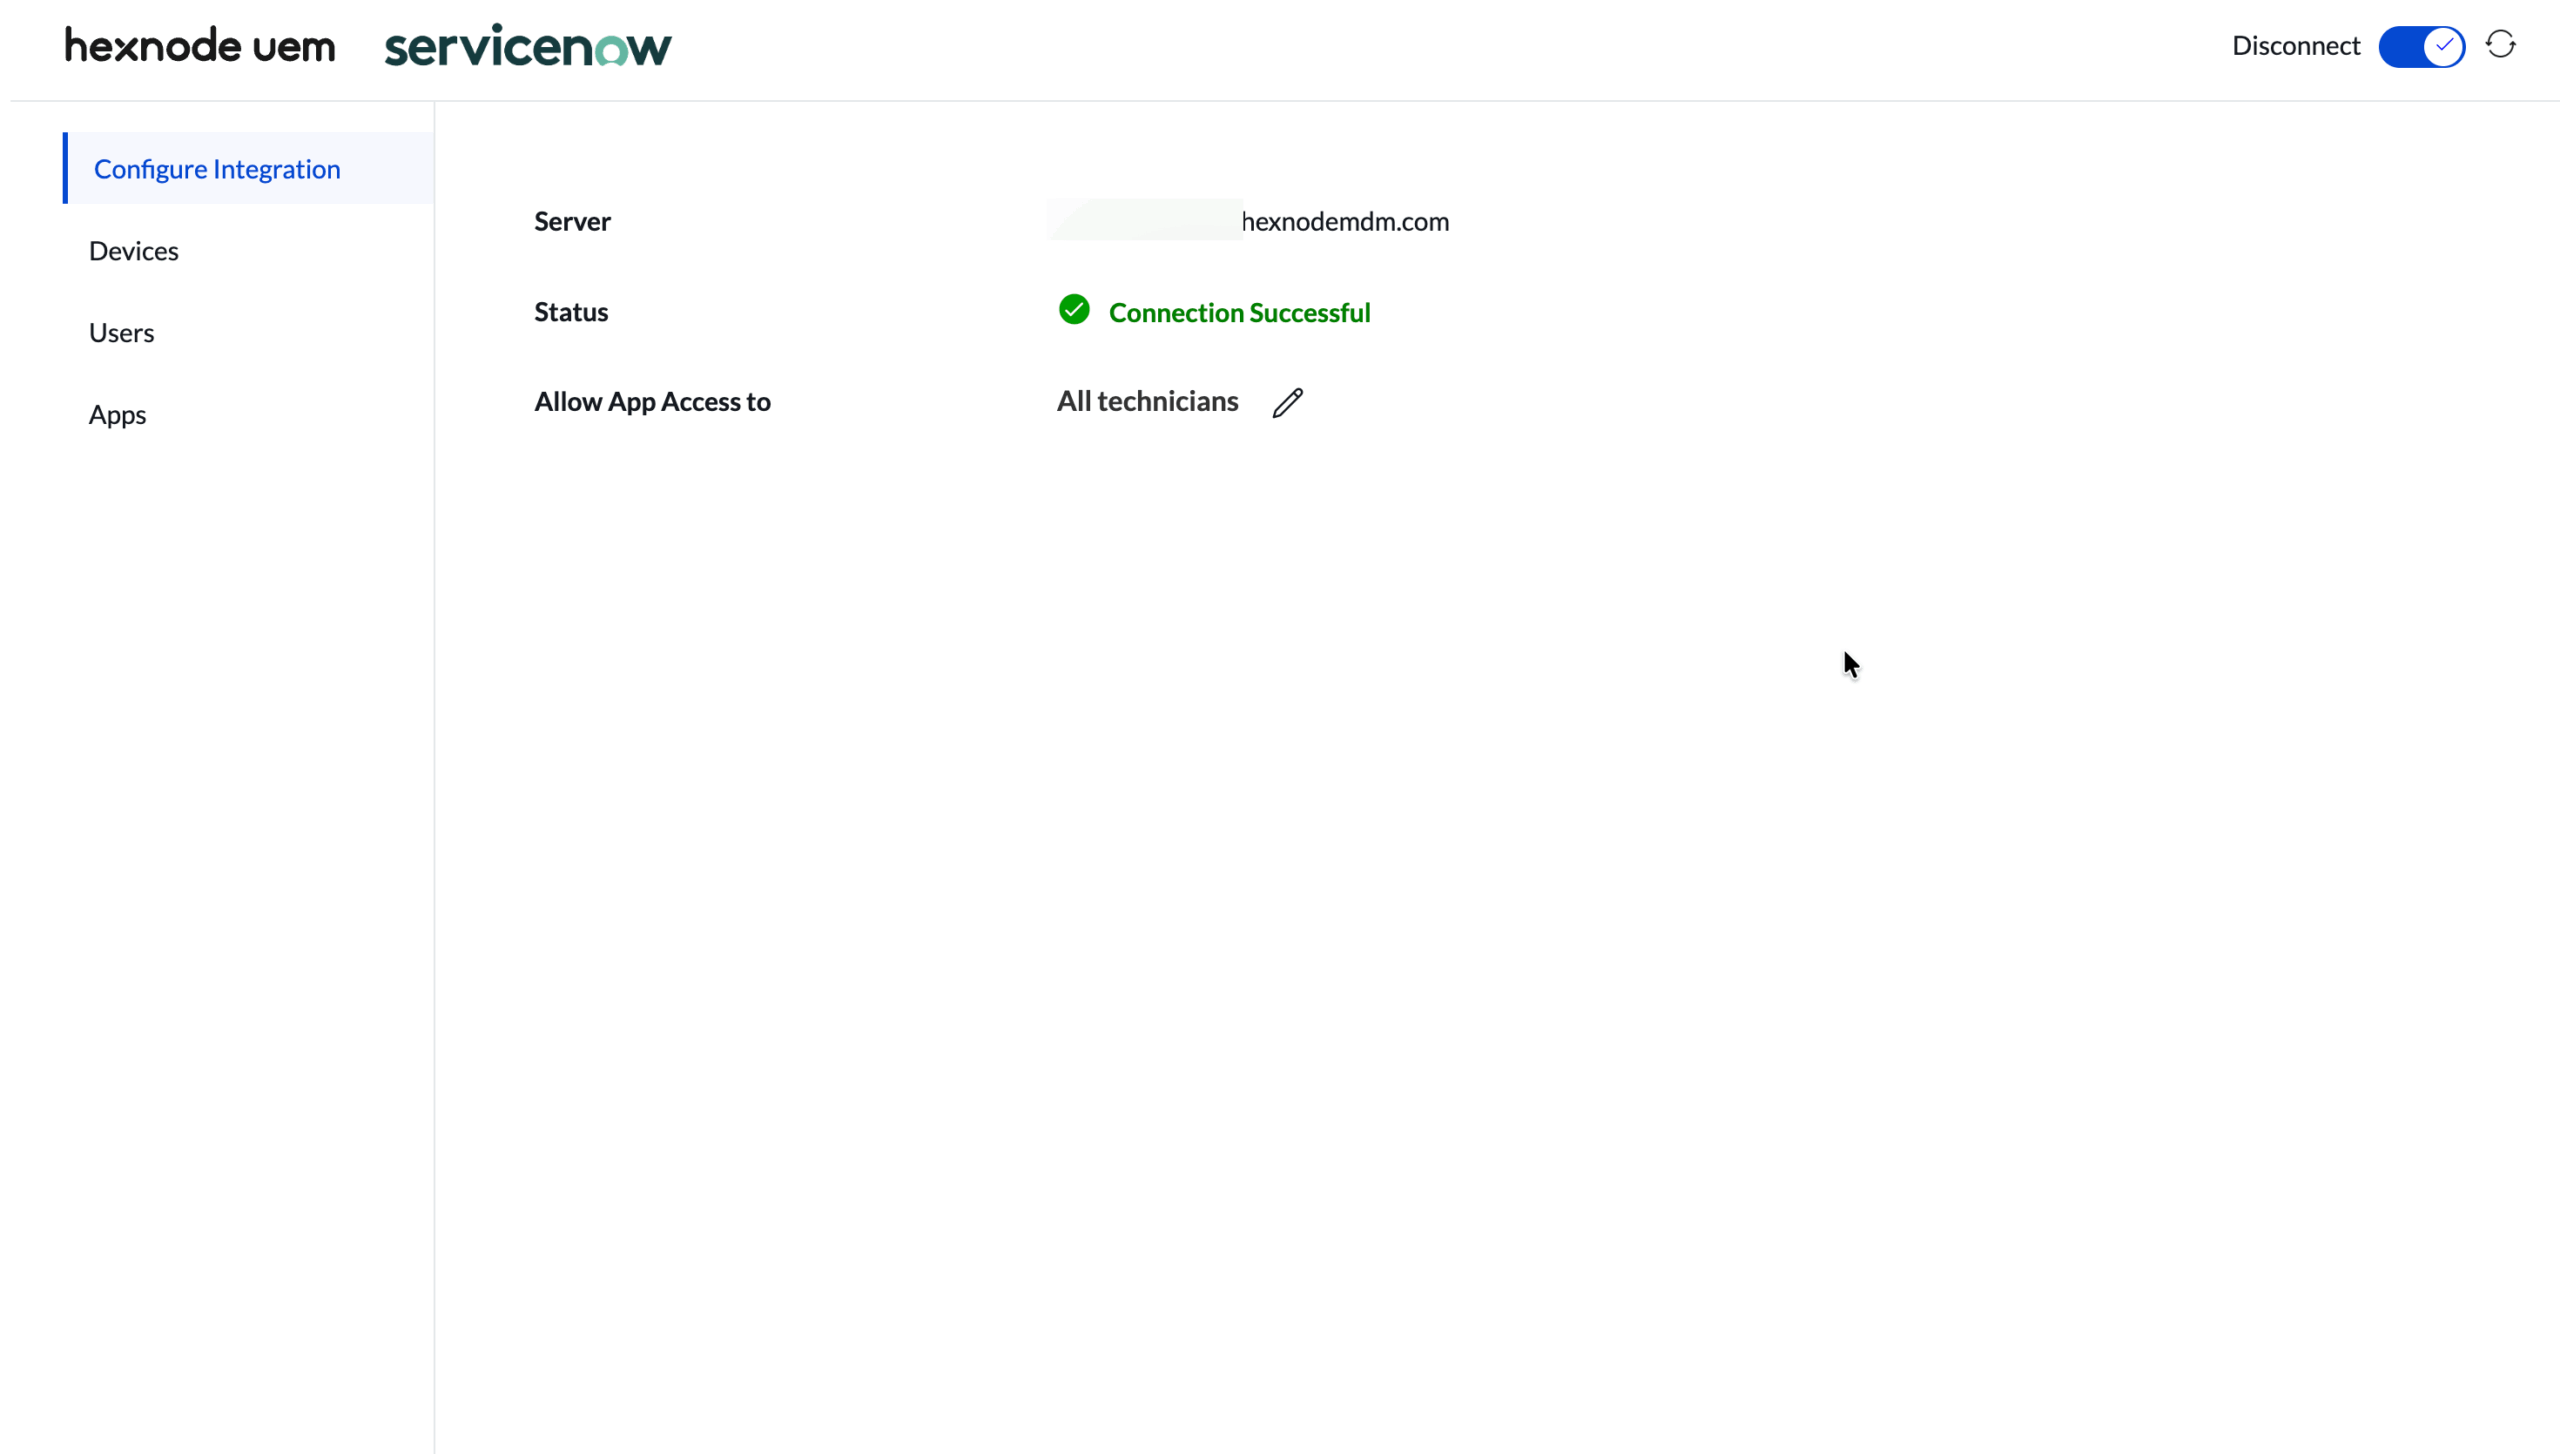Screen dimensions: 2560x1454
Task: Click the Status field label
Action: click(x=571, y=312)
